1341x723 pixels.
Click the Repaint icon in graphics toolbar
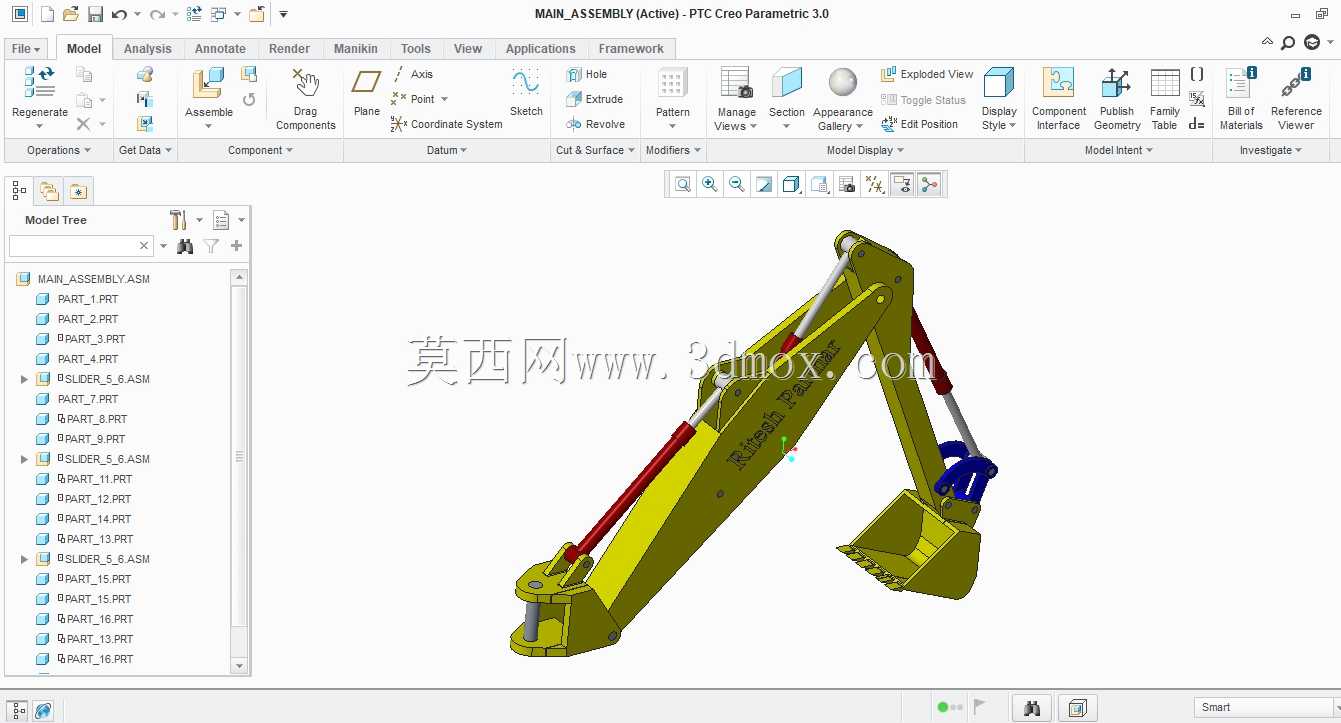click(764, 184)
